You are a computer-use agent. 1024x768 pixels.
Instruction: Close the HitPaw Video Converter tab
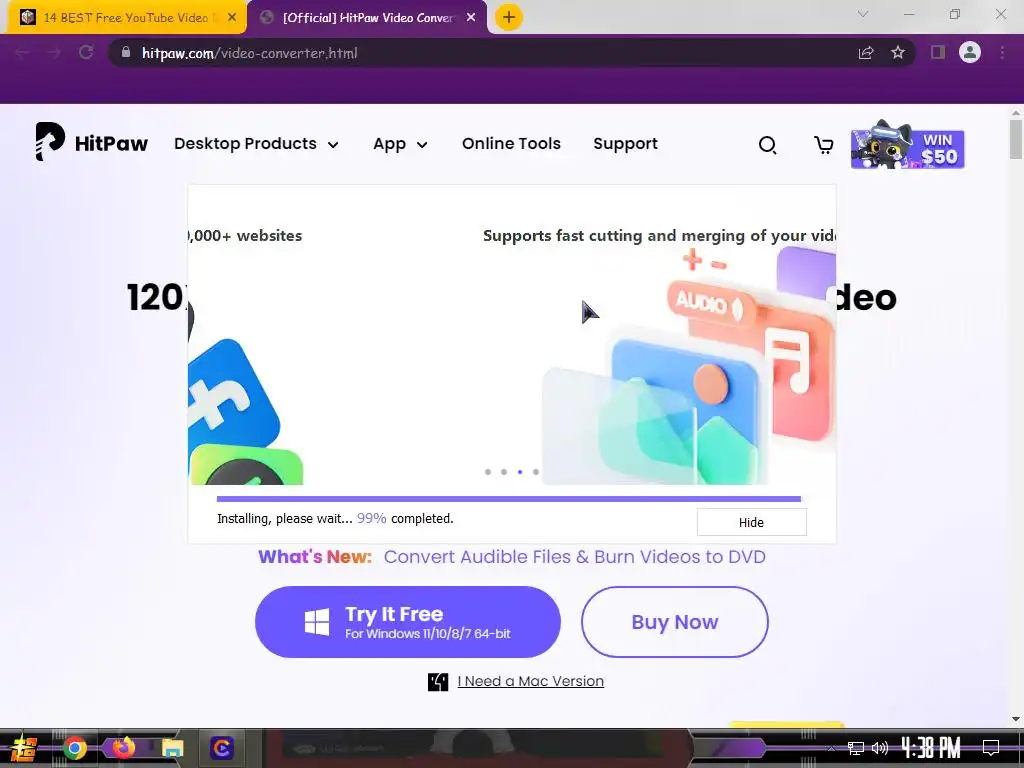tap(471, 18)
